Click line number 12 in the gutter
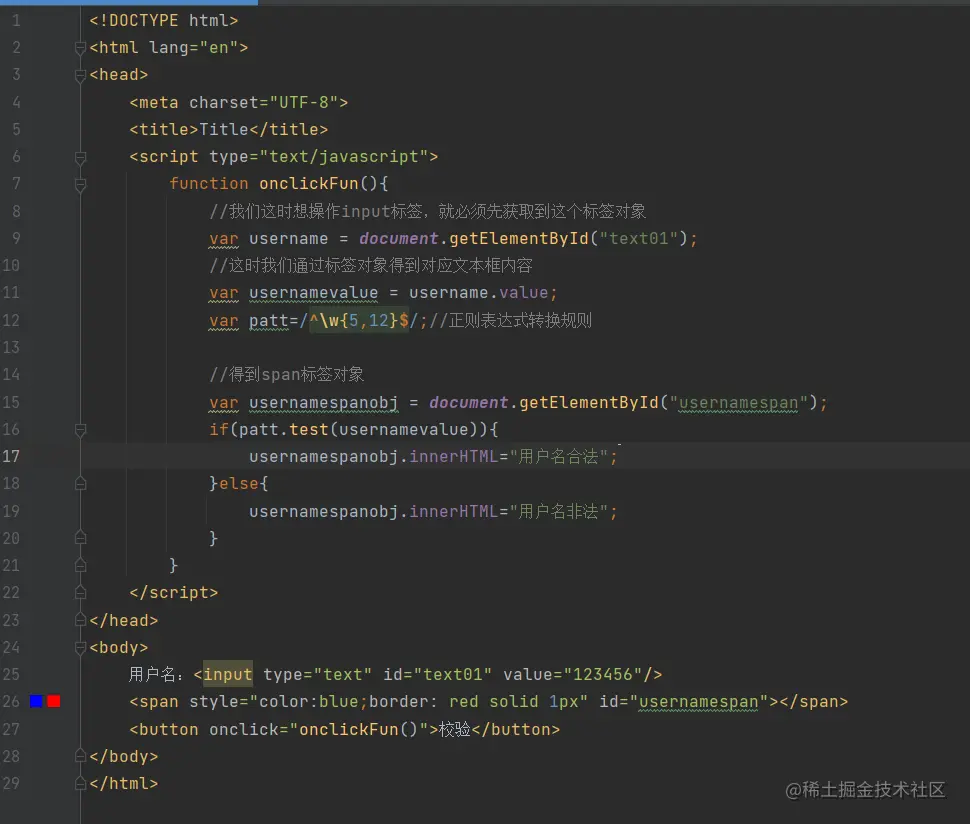The width and height of the screenshot is (970, 824). coord(11,320)
